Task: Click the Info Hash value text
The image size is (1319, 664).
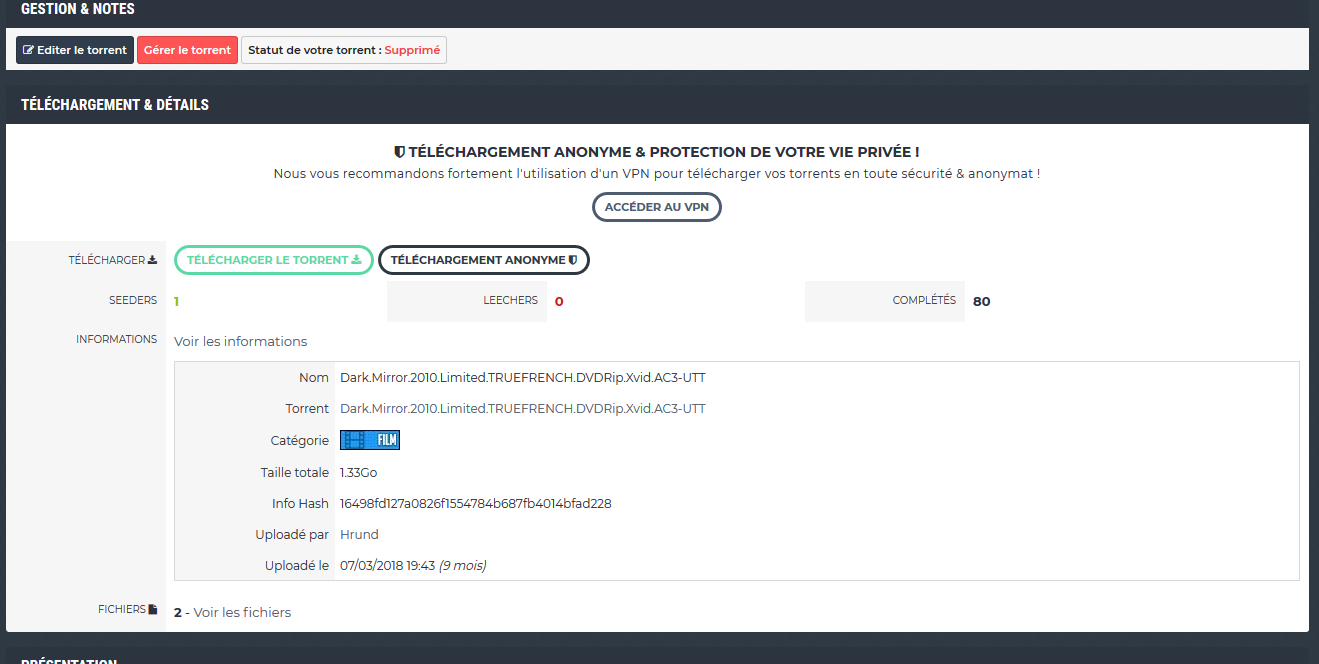Action: coord(475,503)
